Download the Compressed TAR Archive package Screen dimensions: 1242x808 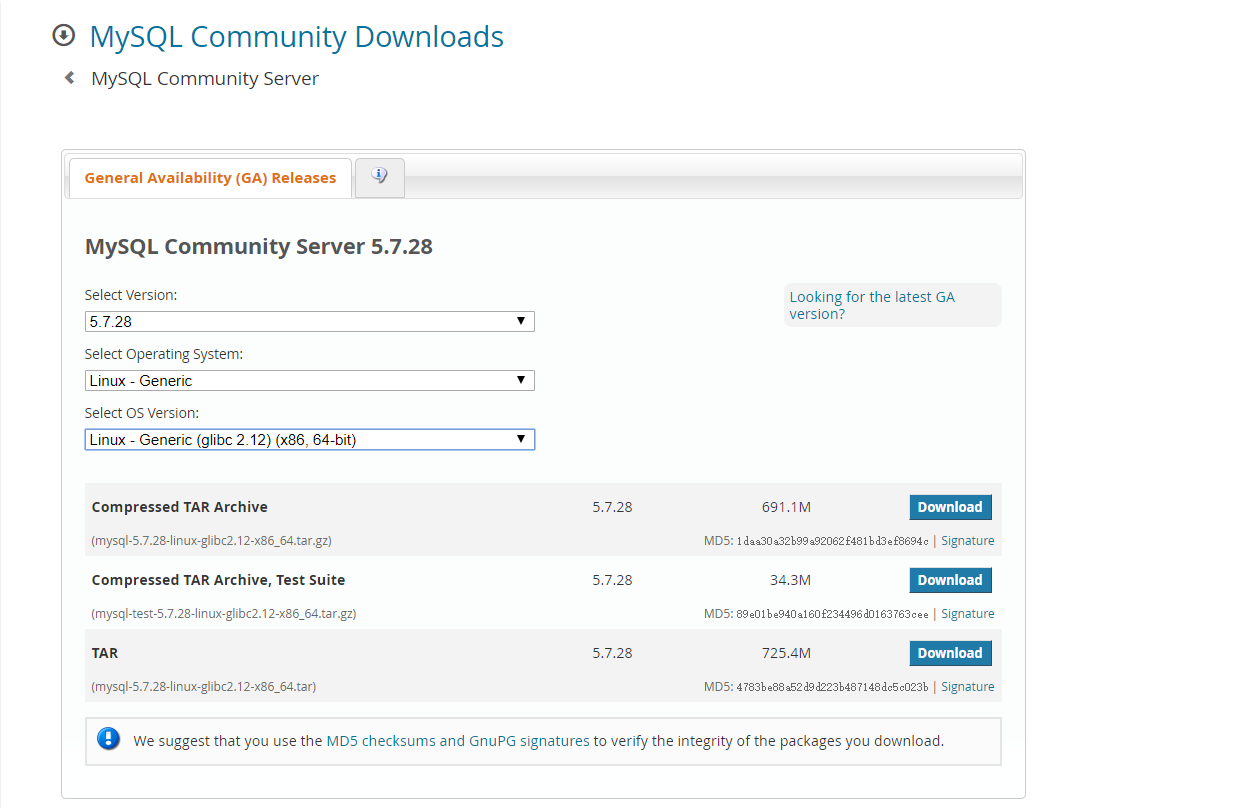[x=950, y=507]
